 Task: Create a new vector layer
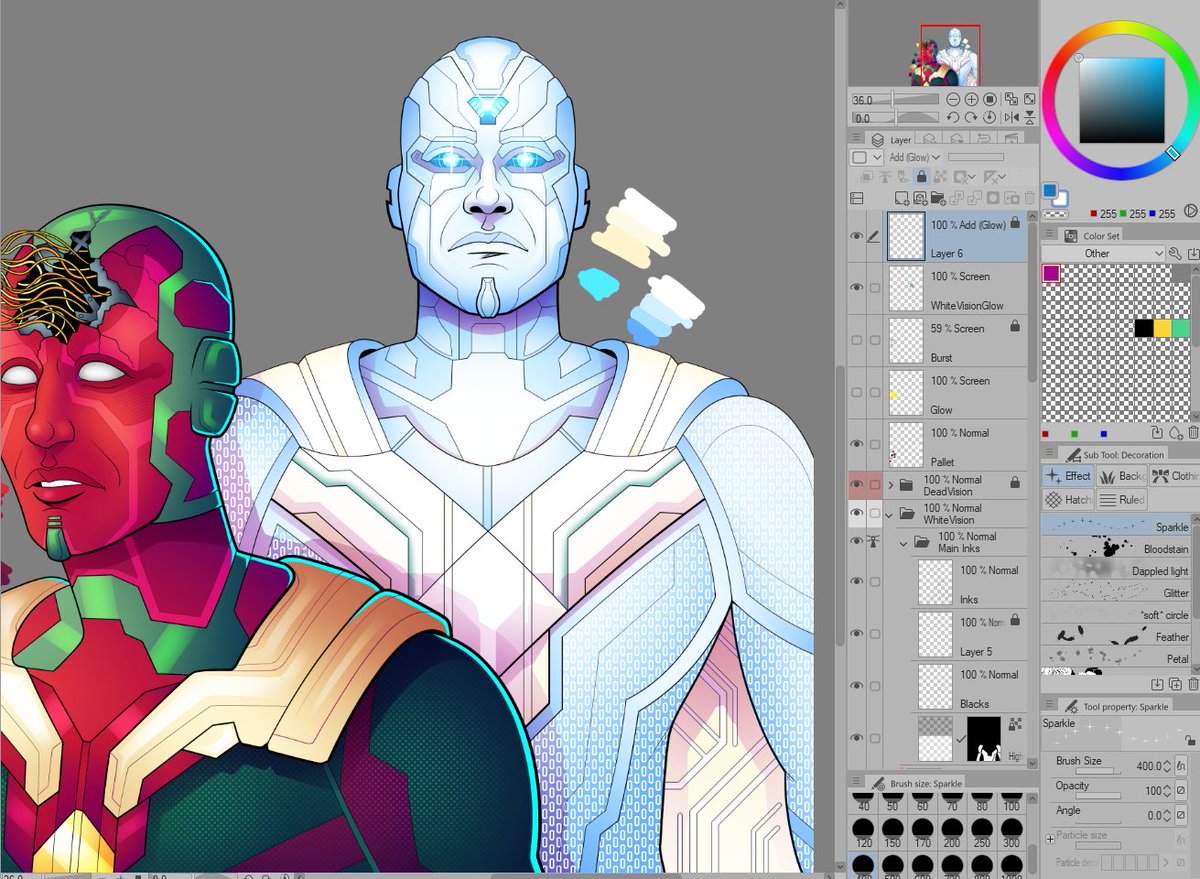click(920, 198)
